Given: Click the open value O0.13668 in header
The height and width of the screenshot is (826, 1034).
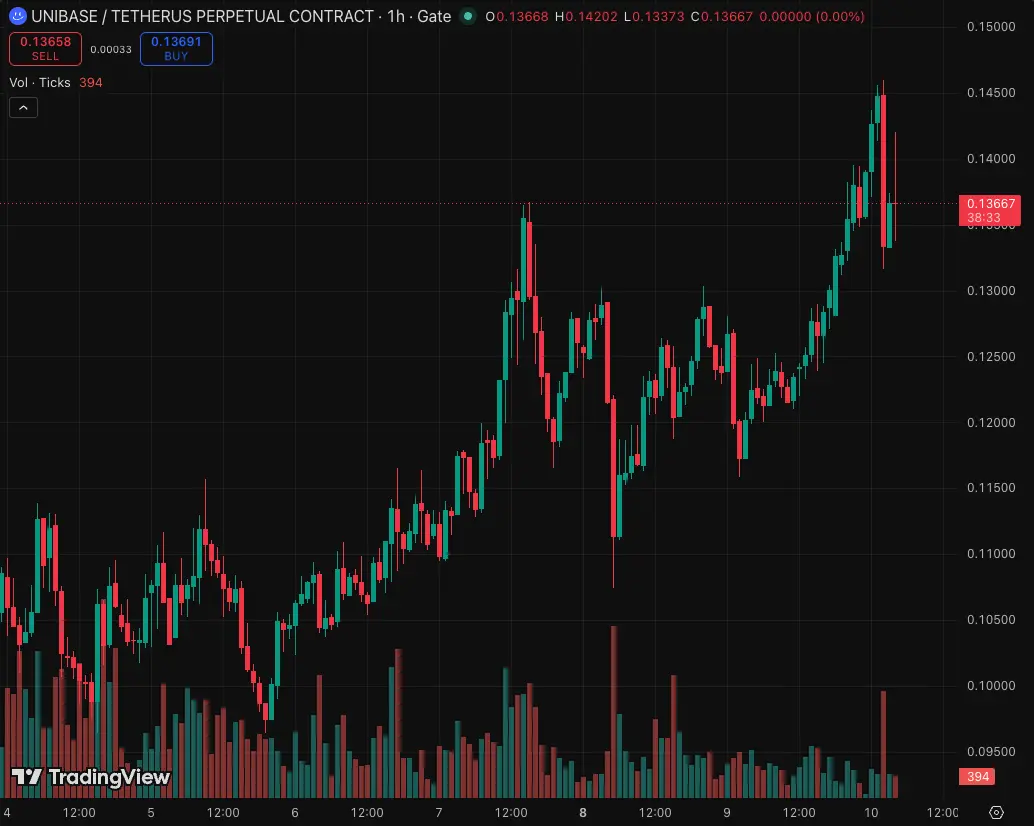Looking at the screenshot, I should [x=516, y=16].
